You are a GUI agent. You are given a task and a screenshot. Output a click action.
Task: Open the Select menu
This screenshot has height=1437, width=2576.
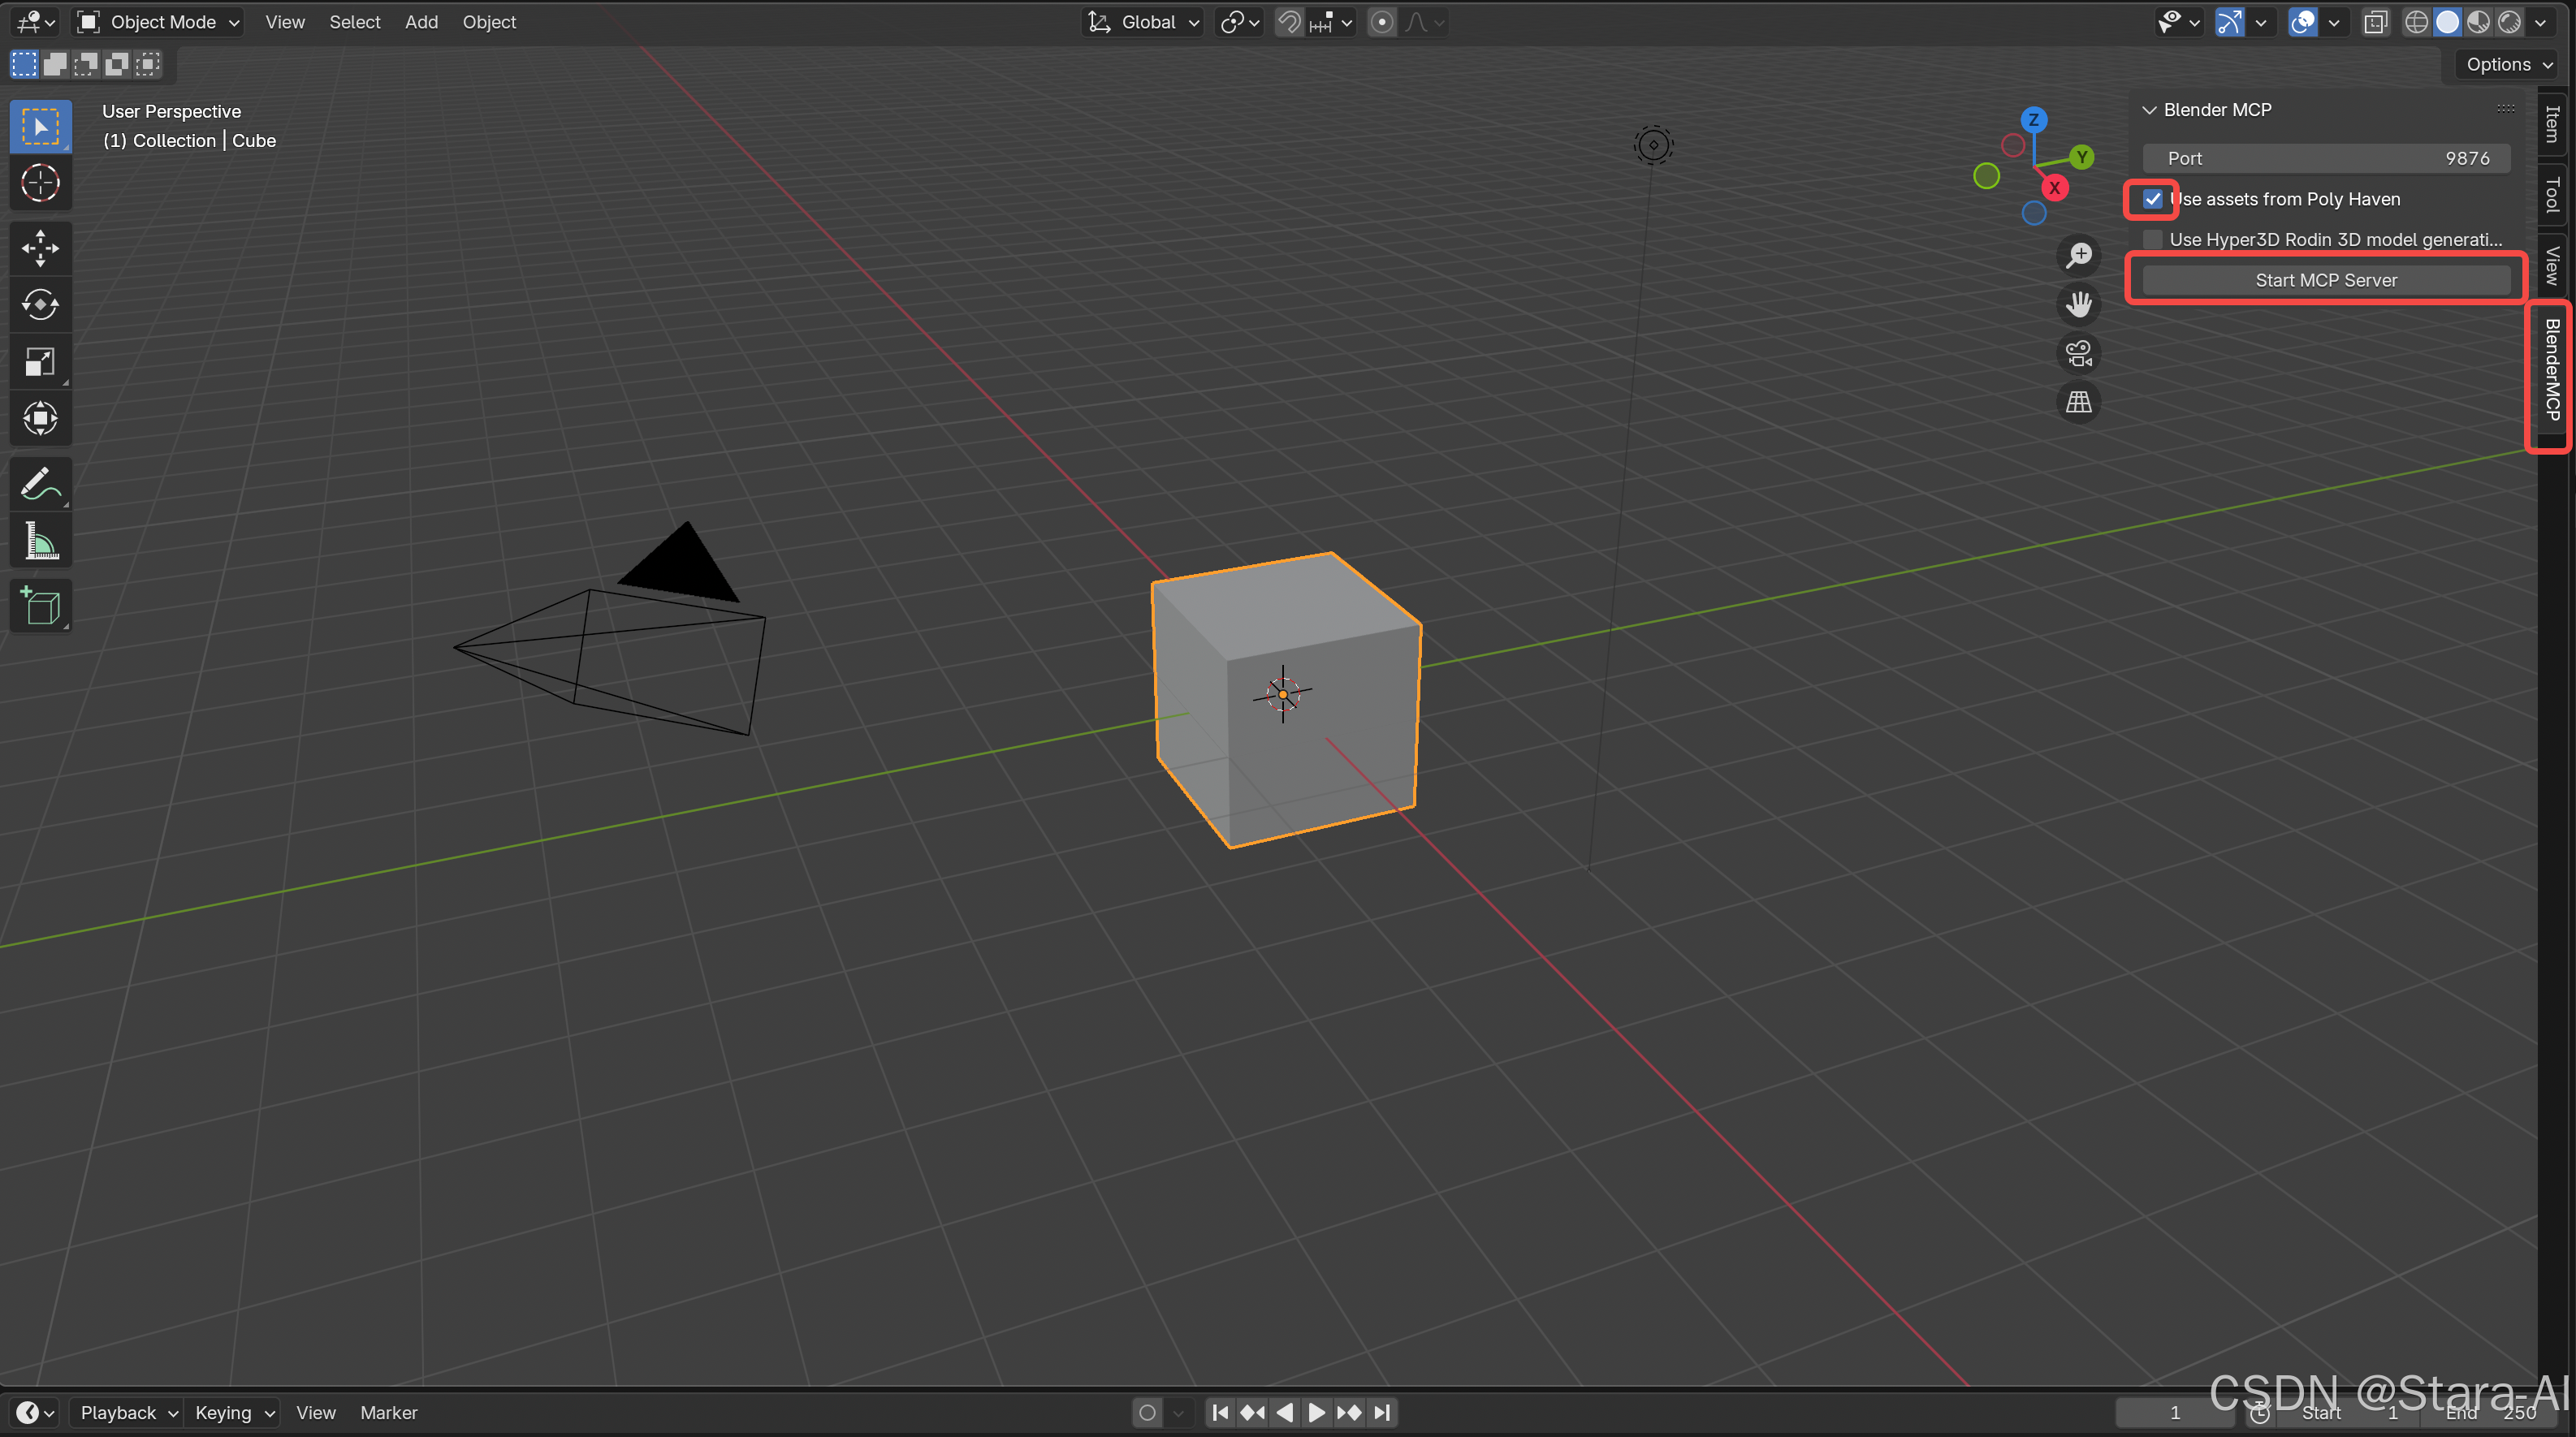tap(355, 22)
